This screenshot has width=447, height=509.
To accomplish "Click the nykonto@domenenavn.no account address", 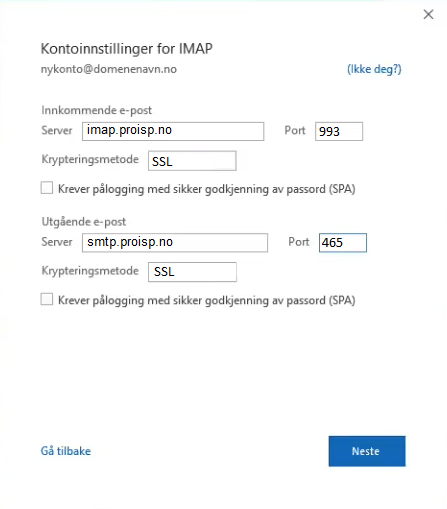I will pos(109,69).
